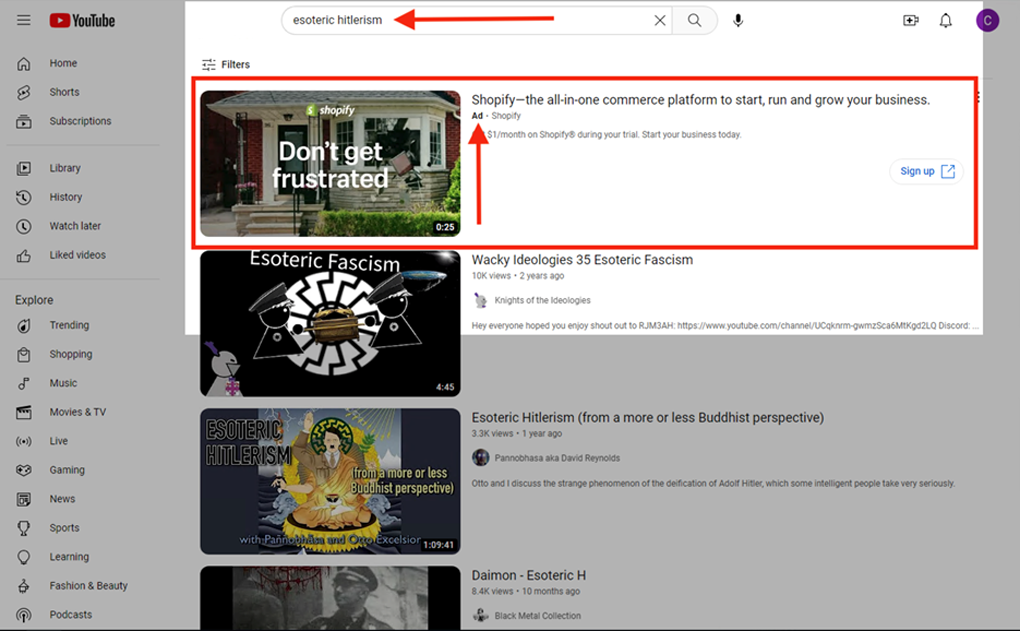1020x631 pixels.
Task: Open the hamburger guide menu
Action: 23,20
